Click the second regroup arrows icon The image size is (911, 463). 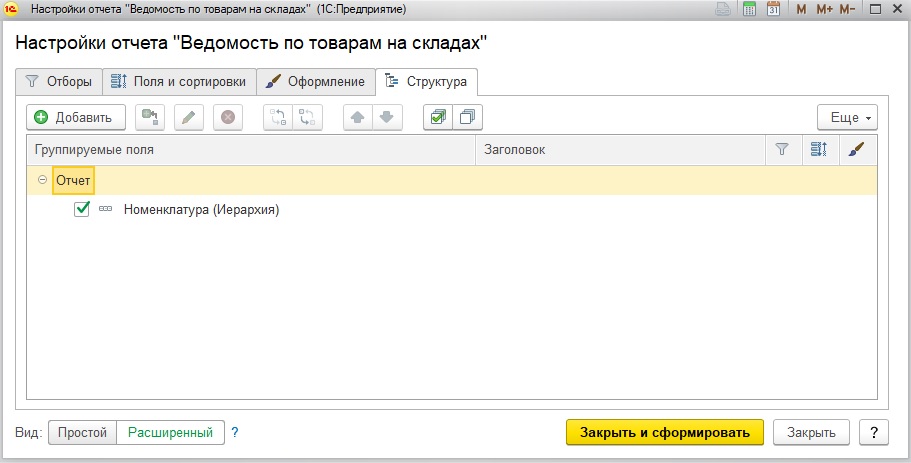coord(307,117)
